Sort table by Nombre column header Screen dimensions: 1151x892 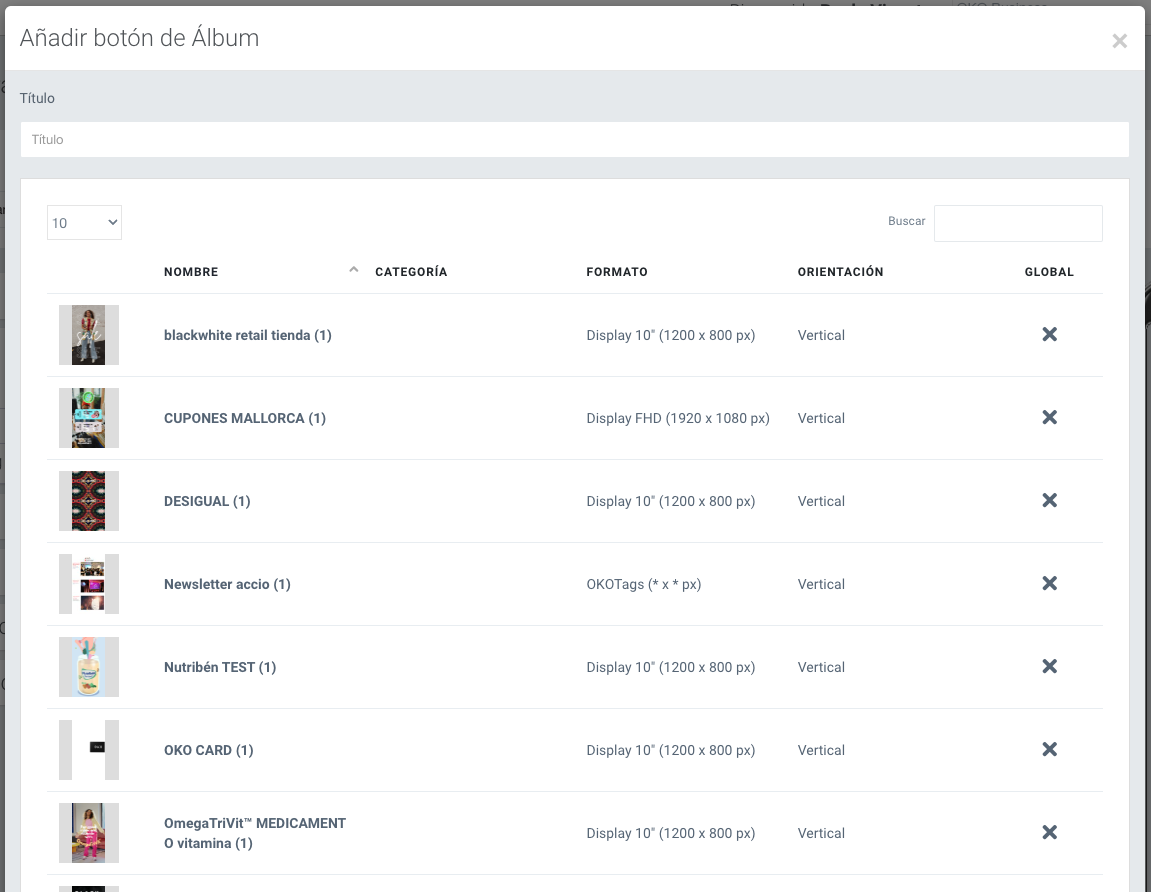coord(191,272)
